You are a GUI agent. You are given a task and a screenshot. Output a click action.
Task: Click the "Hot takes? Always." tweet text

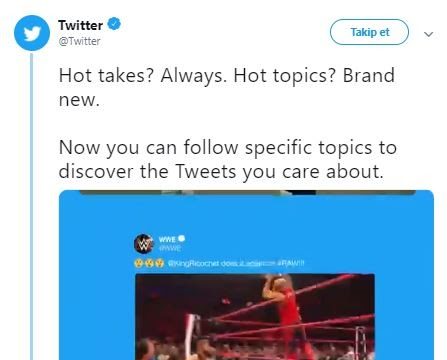click(143, 75)
